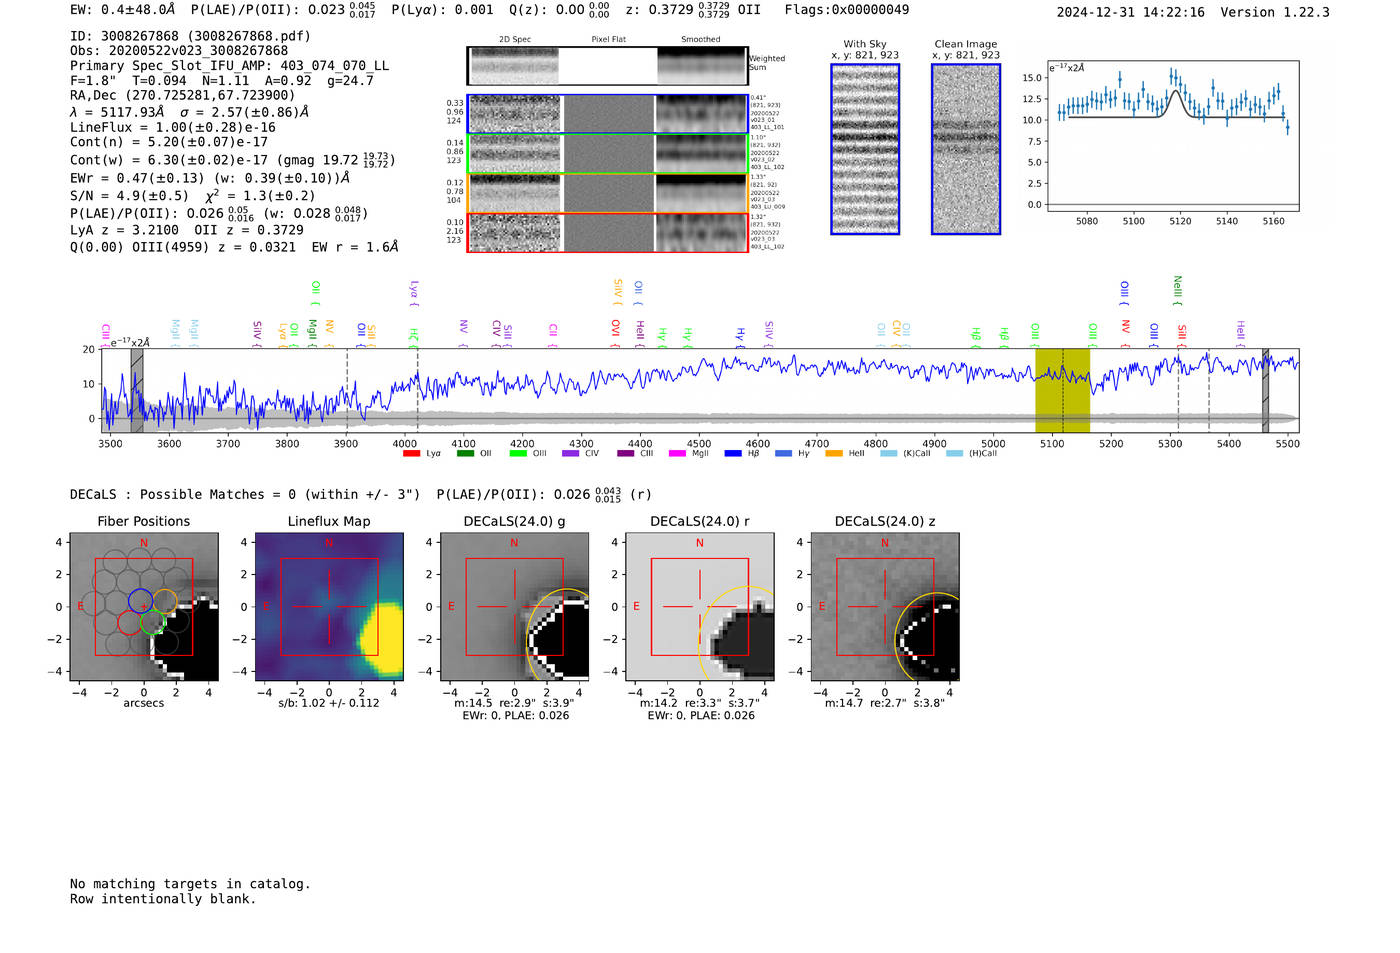Viewport: 1400px width, 953px height.
Task: Click the Flags:0x00000049 header text
Action: click(847, 10)
